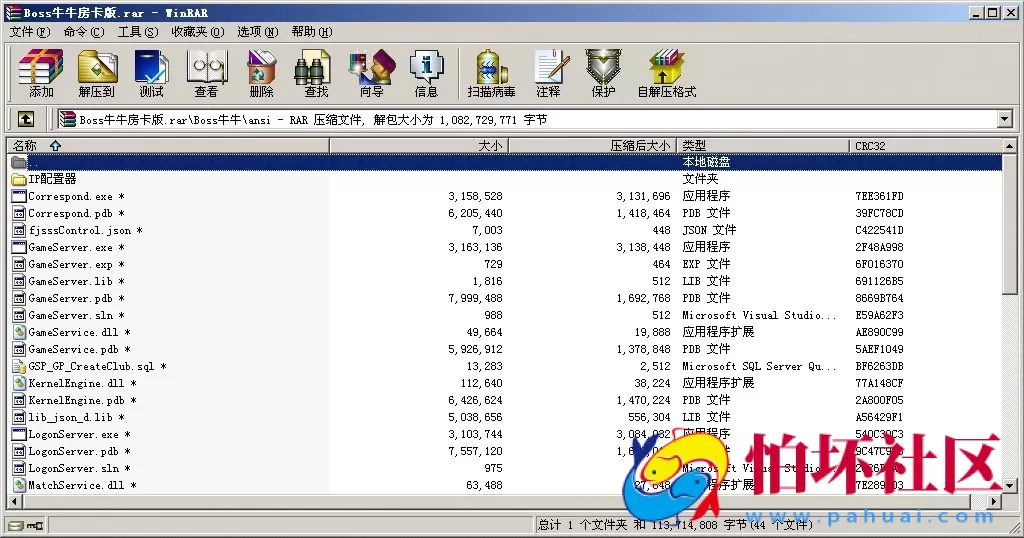Screen dimensions: 1024x538
Task: Sort by the 名称 column header
Action: [x=168, y=146]
